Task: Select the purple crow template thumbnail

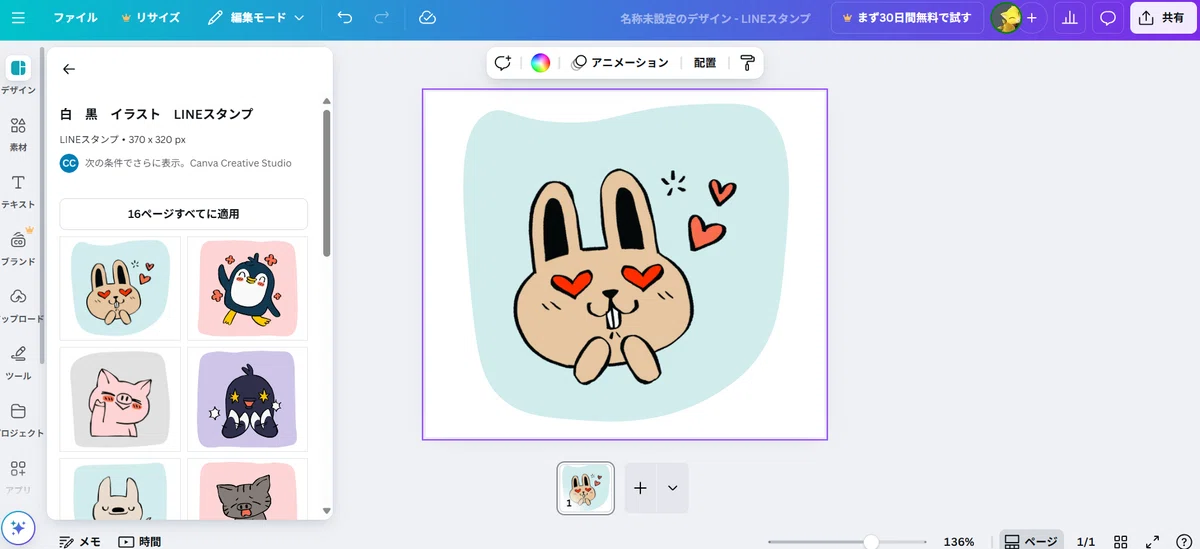Action: coord(247,399)
